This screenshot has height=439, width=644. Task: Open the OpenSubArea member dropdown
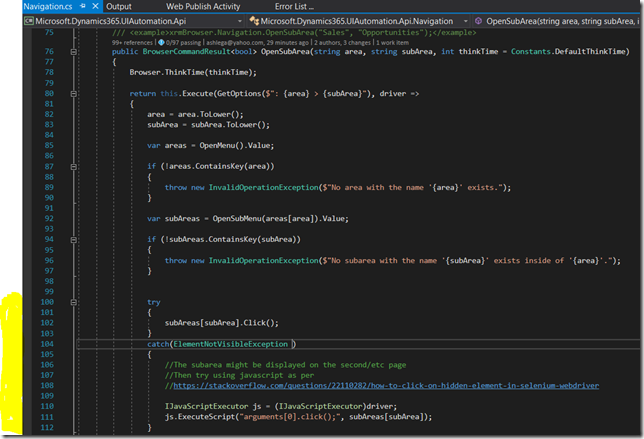(x=561, y=21)
